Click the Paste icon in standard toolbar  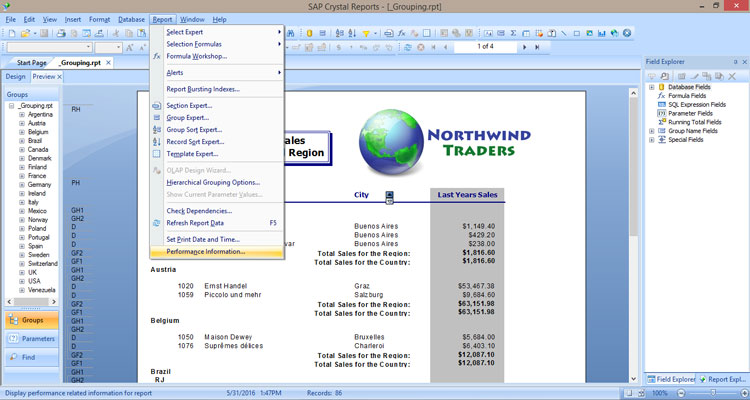tap(142, 33)
